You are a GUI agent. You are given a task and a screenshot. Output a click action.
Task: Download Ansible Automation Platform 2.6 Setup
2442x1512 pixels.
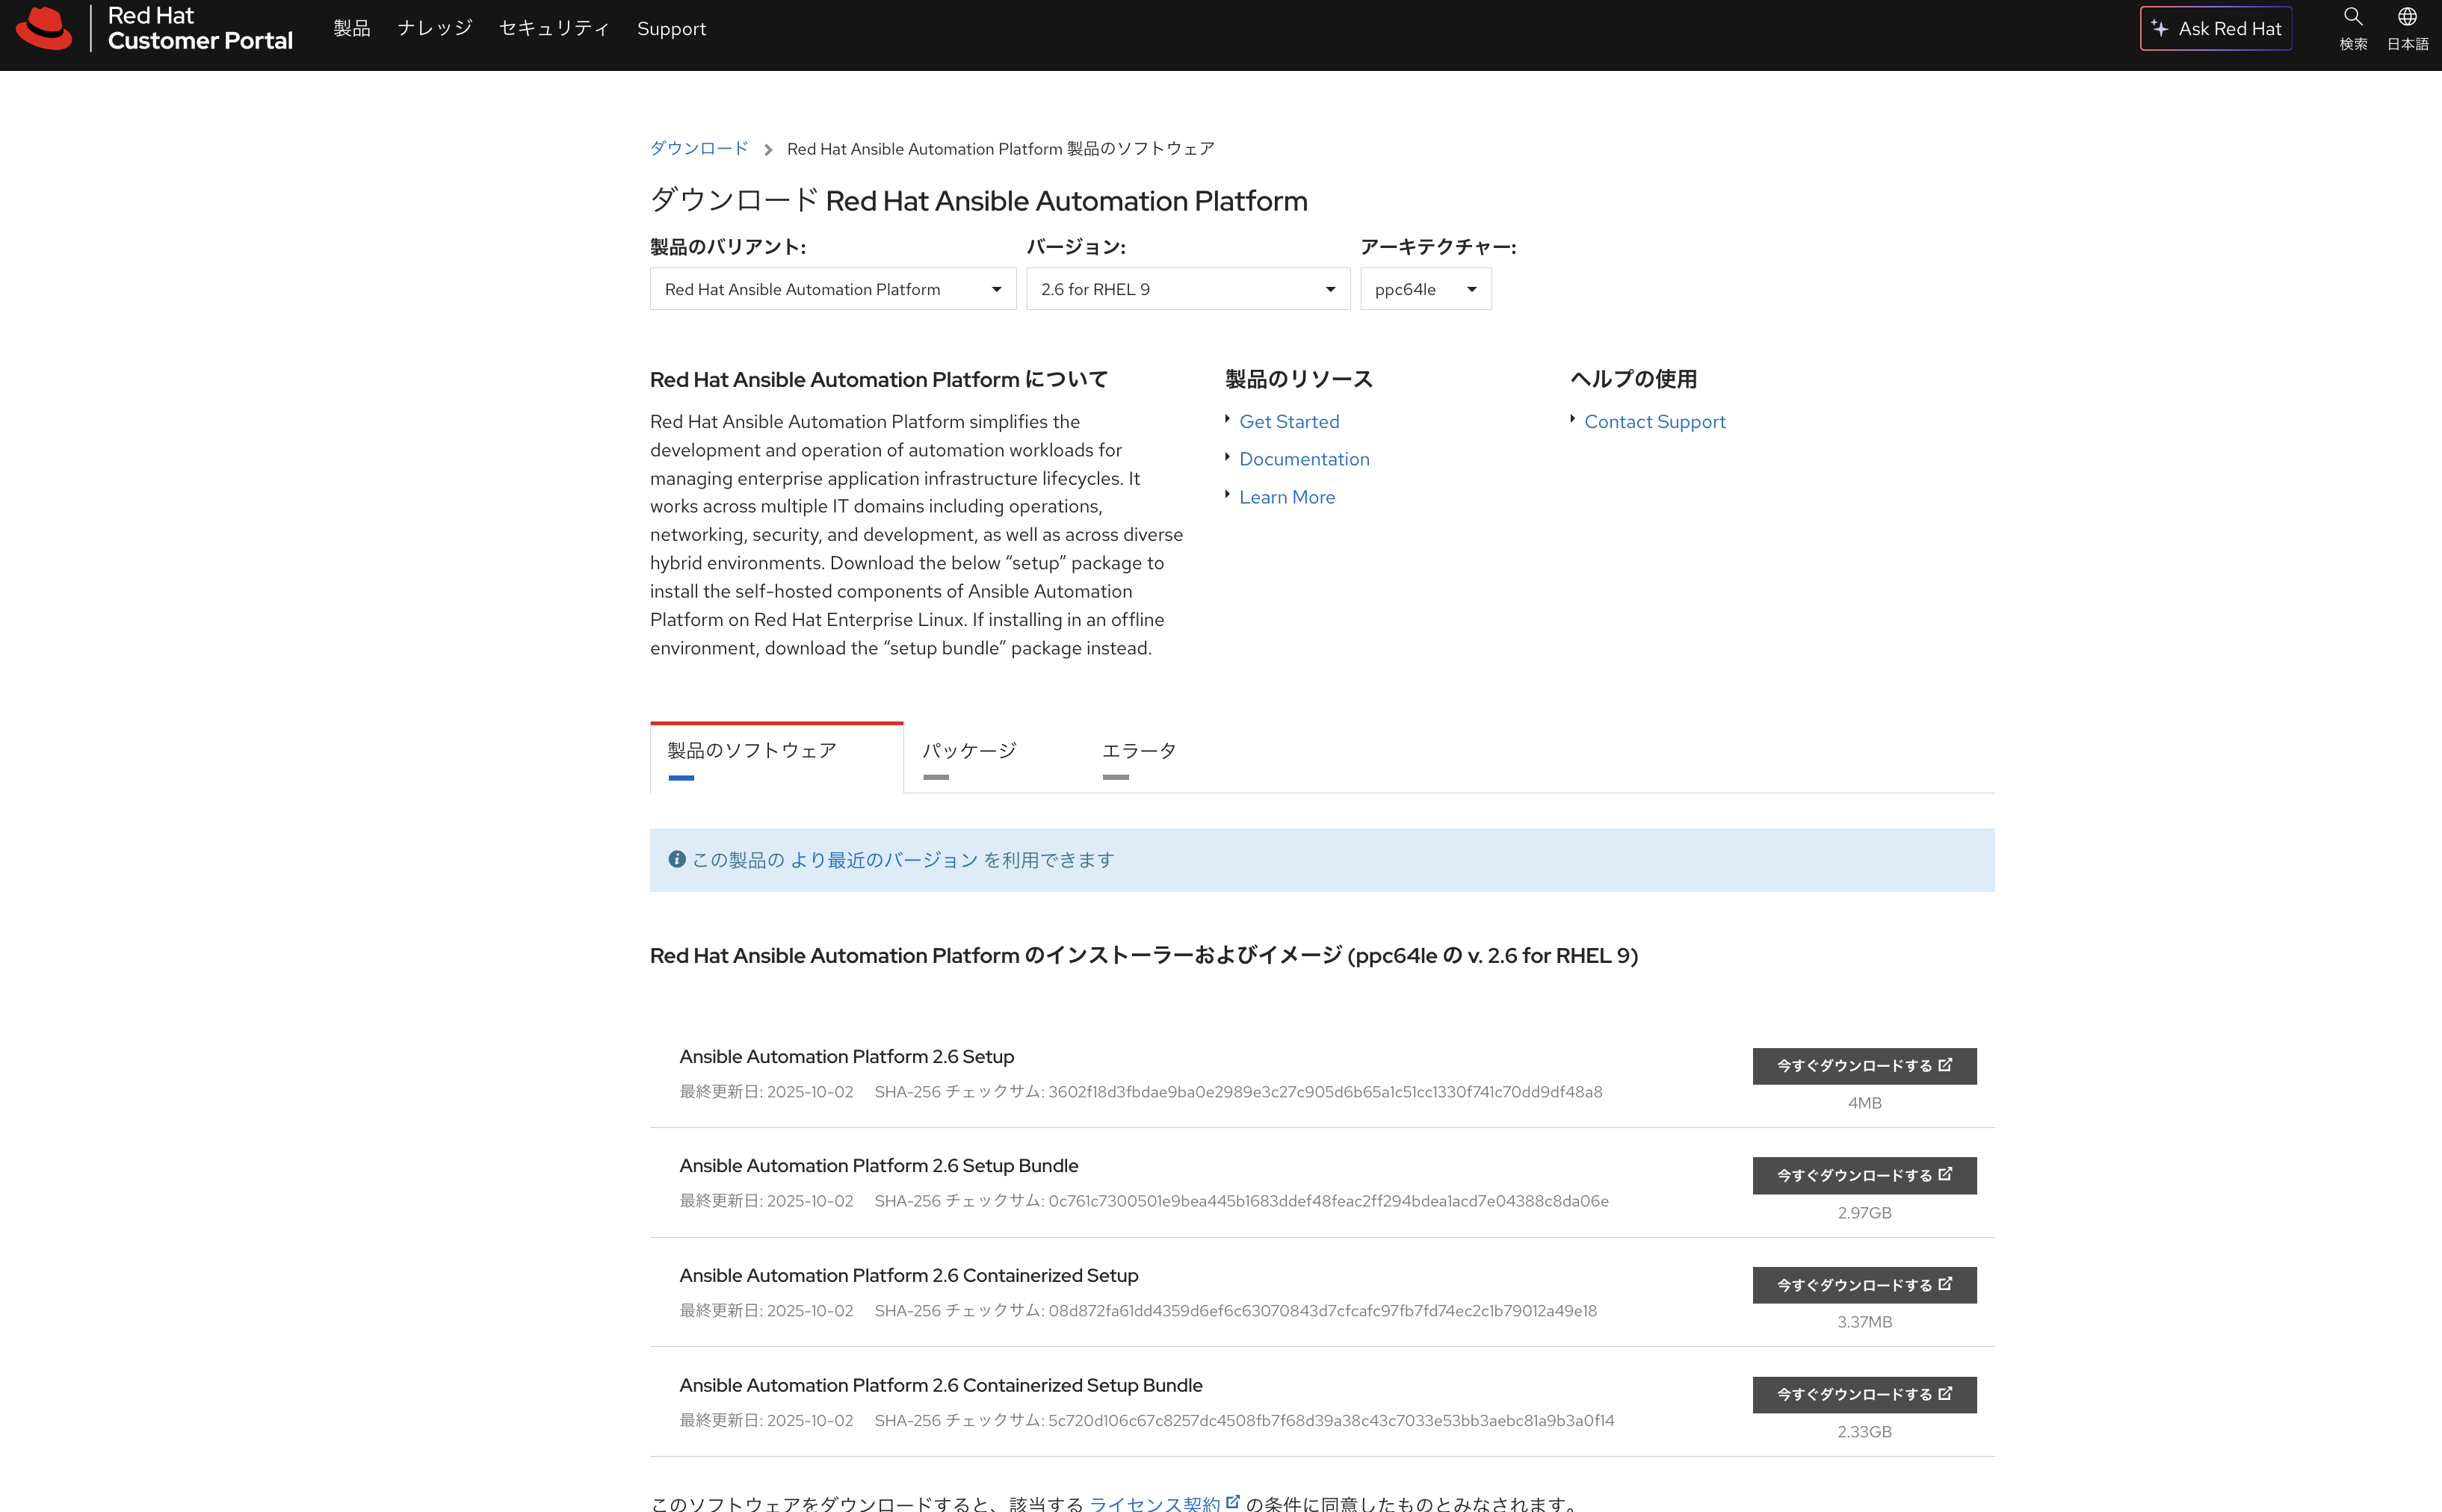(x=1864, y=1066)
